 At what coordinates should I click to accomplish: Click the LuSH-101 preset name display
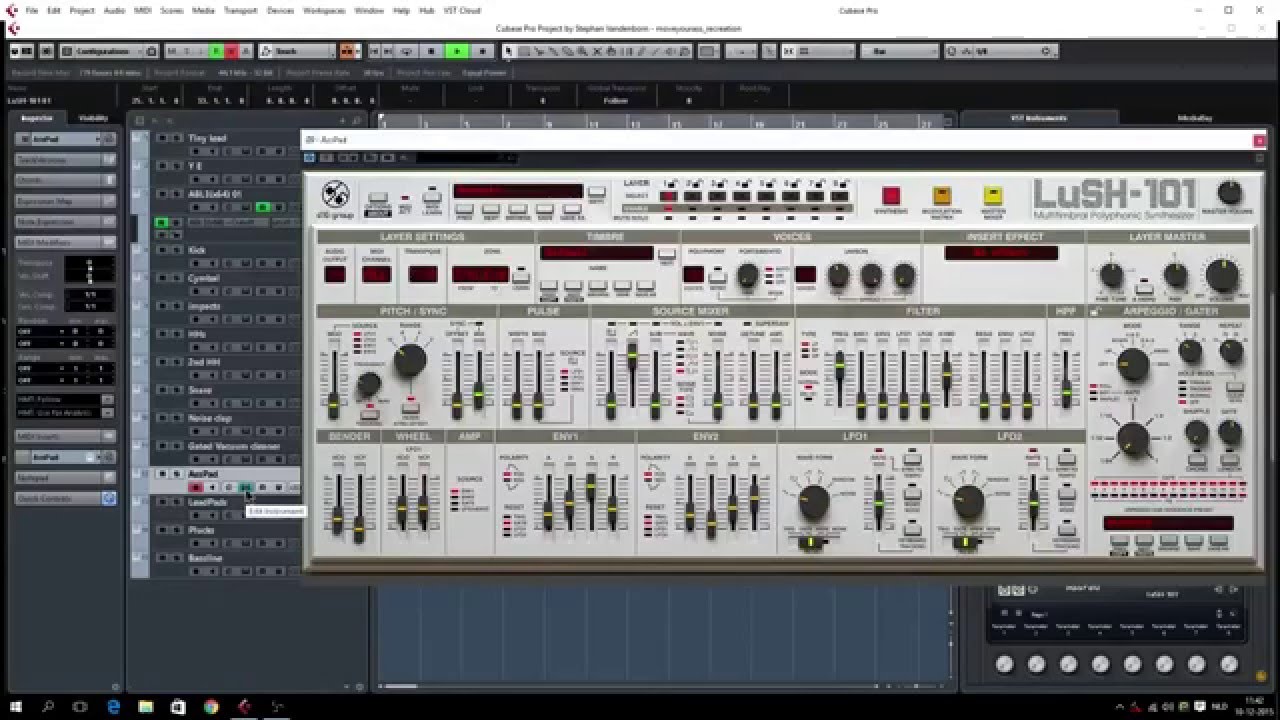click(517, 191)
